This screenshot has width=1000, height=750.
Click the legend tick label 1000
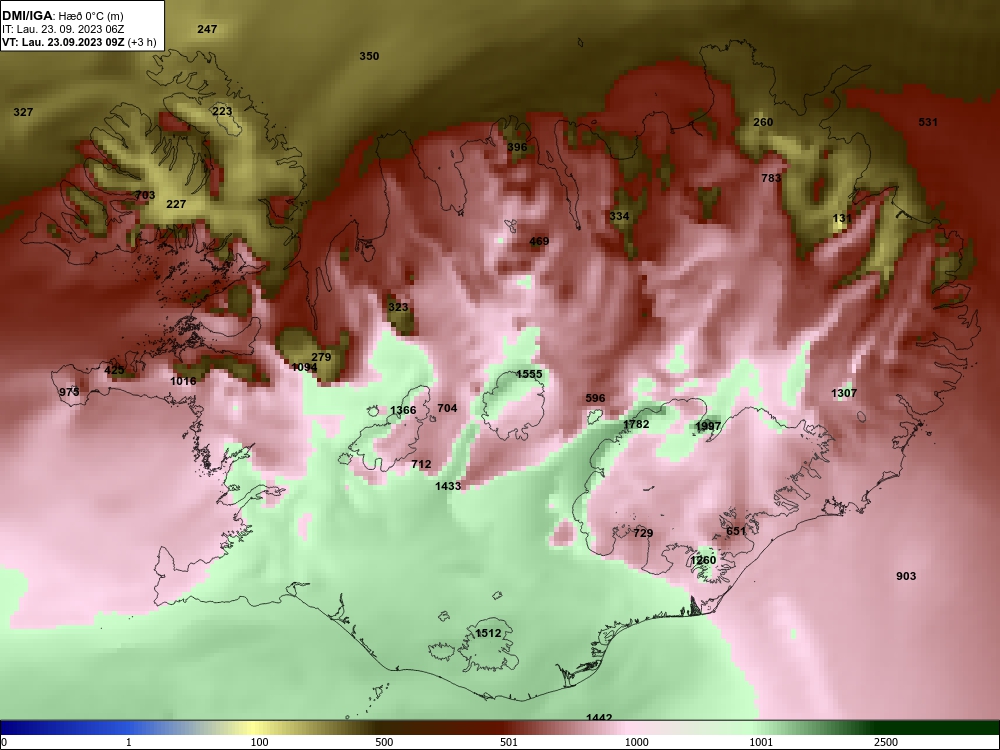click(637, 742)
